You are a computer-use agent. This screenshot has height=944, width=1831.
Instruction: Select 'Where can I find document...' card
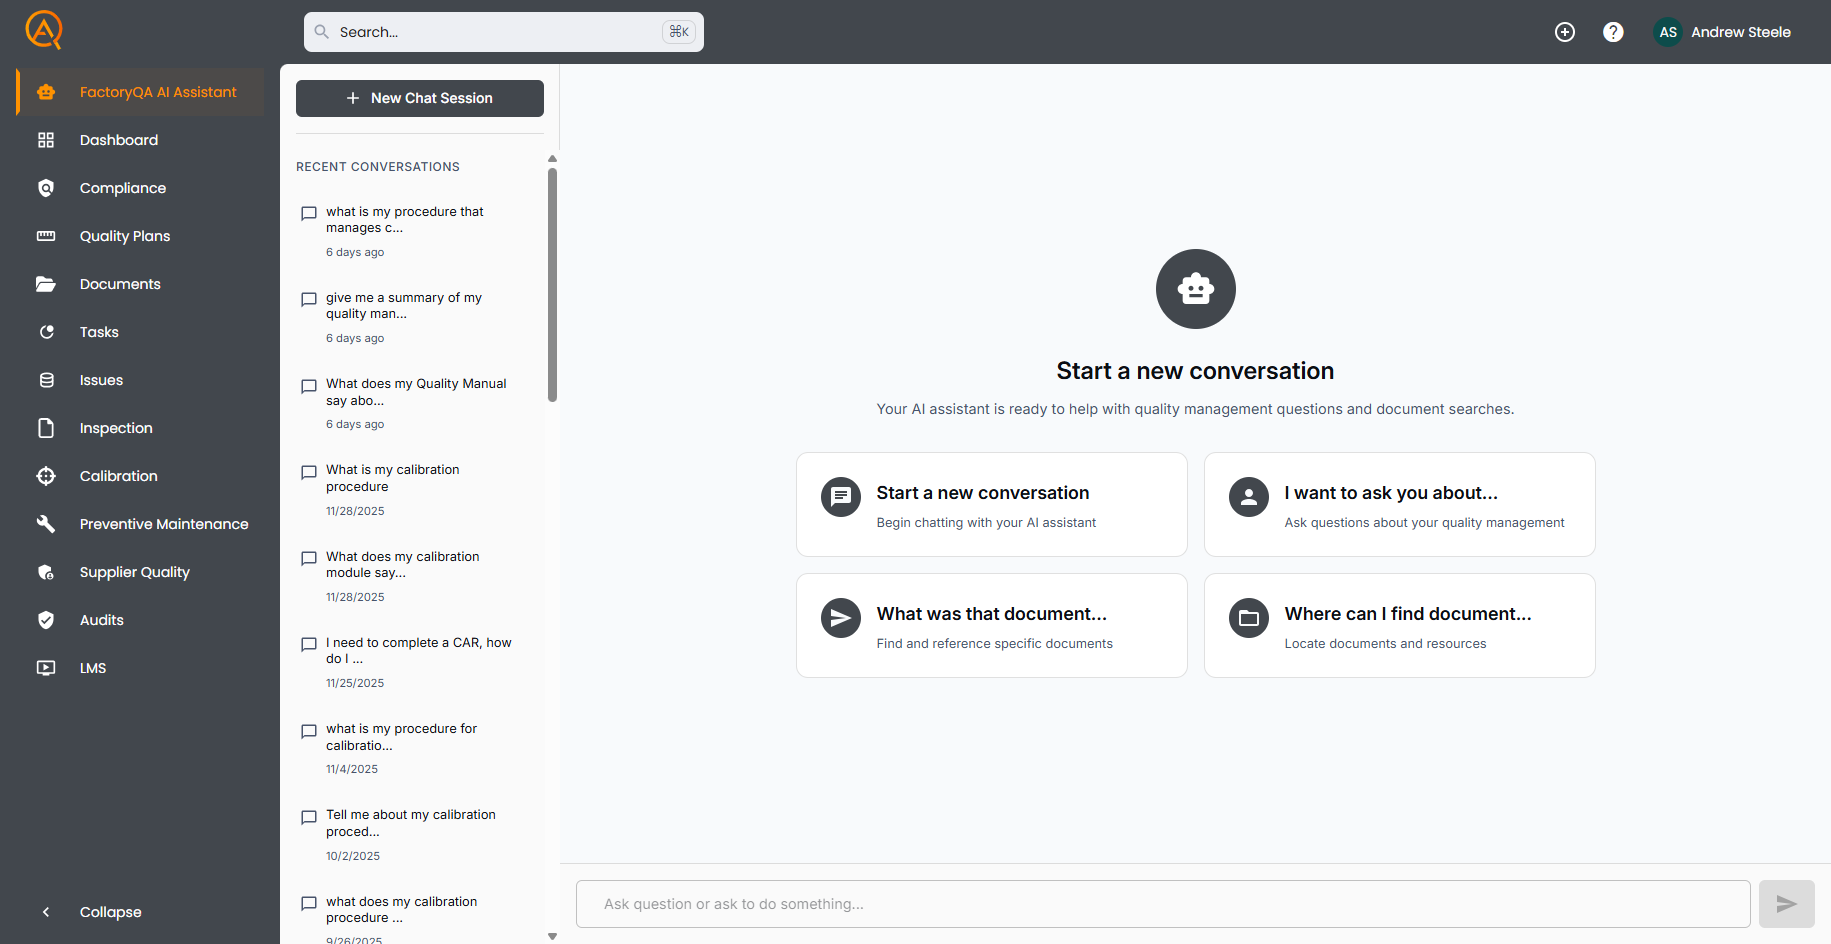1399,625
